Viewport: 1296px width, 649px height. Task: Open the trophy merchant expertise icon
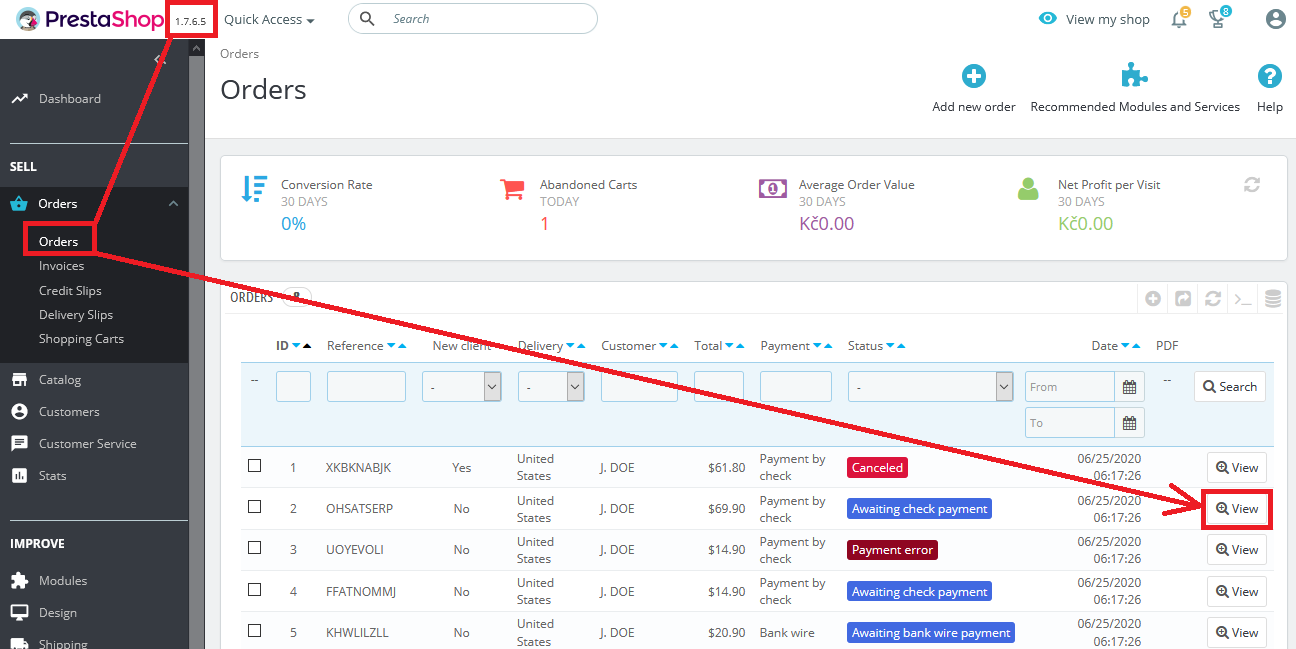pos(1218,19)
